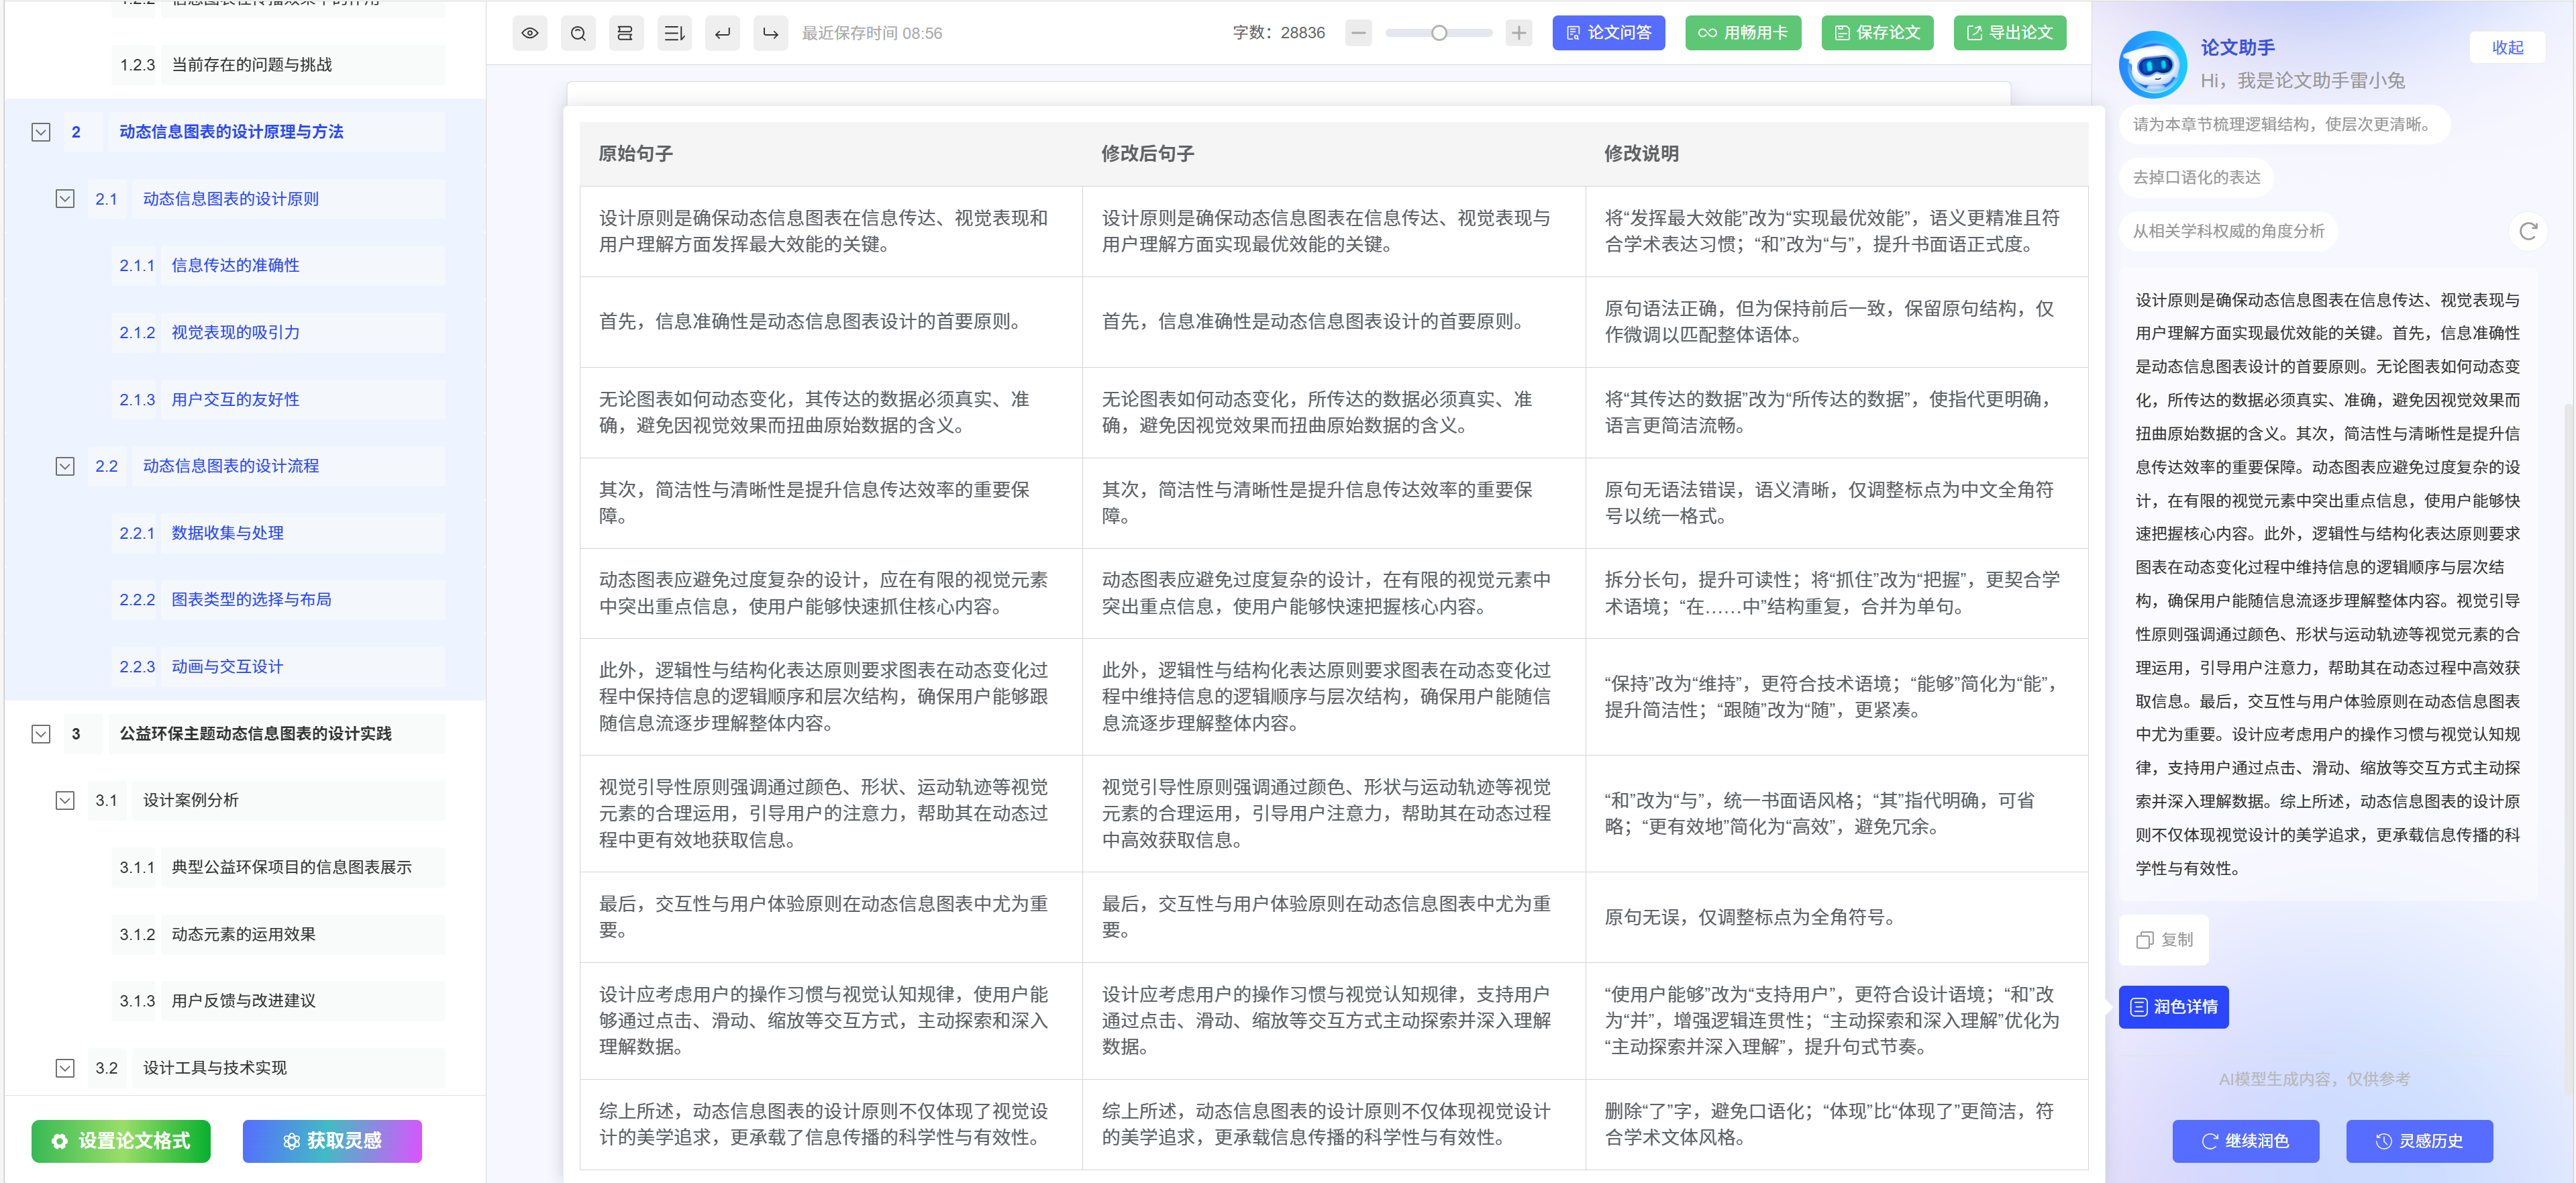The width and height of the screenshot is (2576, 1183).
Task: Click the eye preview icon in toolbar
Action: click(x=530, y=33)
